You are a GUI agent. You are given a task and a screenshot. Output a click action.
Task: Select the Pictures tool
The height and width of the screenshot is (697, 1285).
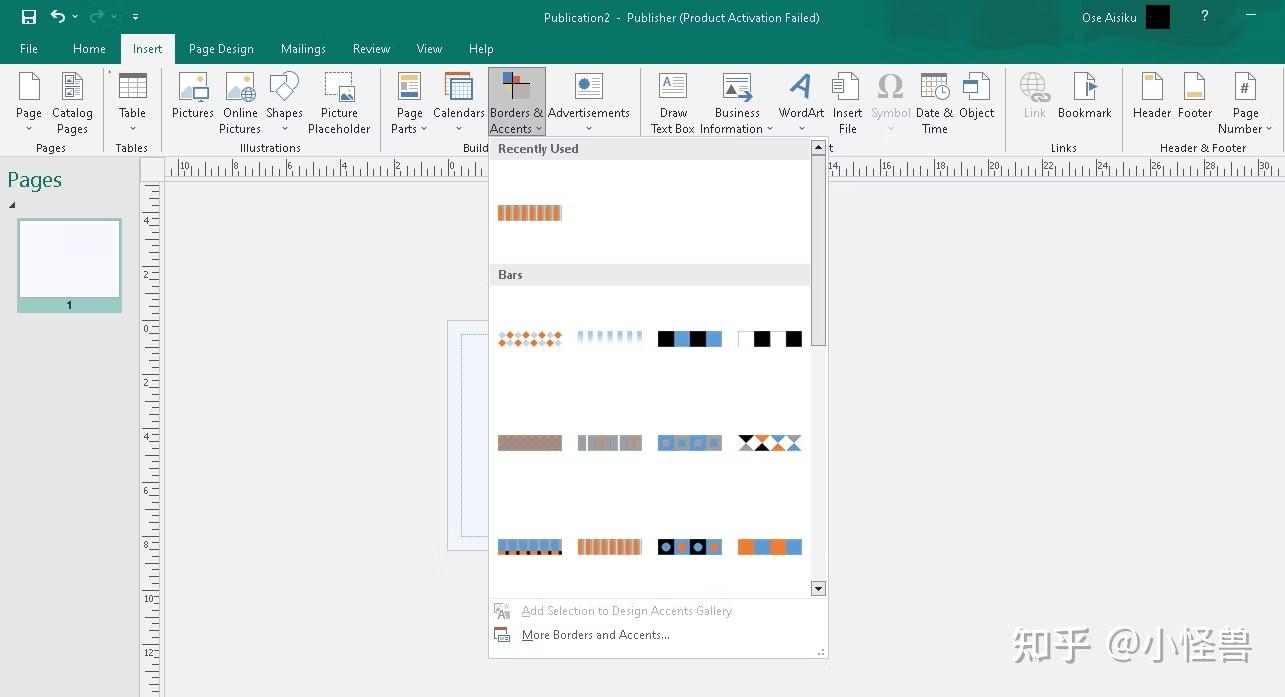(192, 100)
